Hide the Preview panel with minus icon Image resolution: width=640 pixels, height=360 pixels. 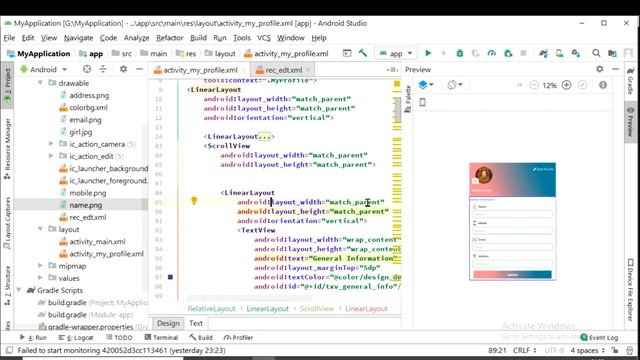pyautogui.click(x=616, y=69)
